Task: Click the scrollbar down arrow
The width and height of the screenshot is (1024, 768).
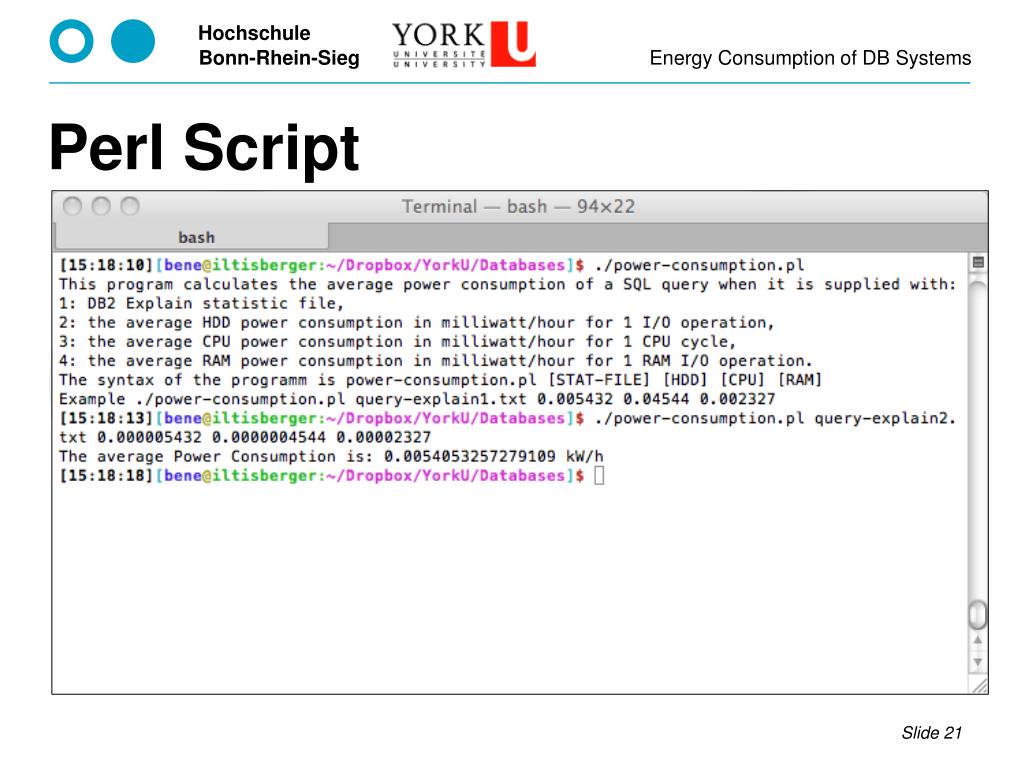Action: [977, 662]
